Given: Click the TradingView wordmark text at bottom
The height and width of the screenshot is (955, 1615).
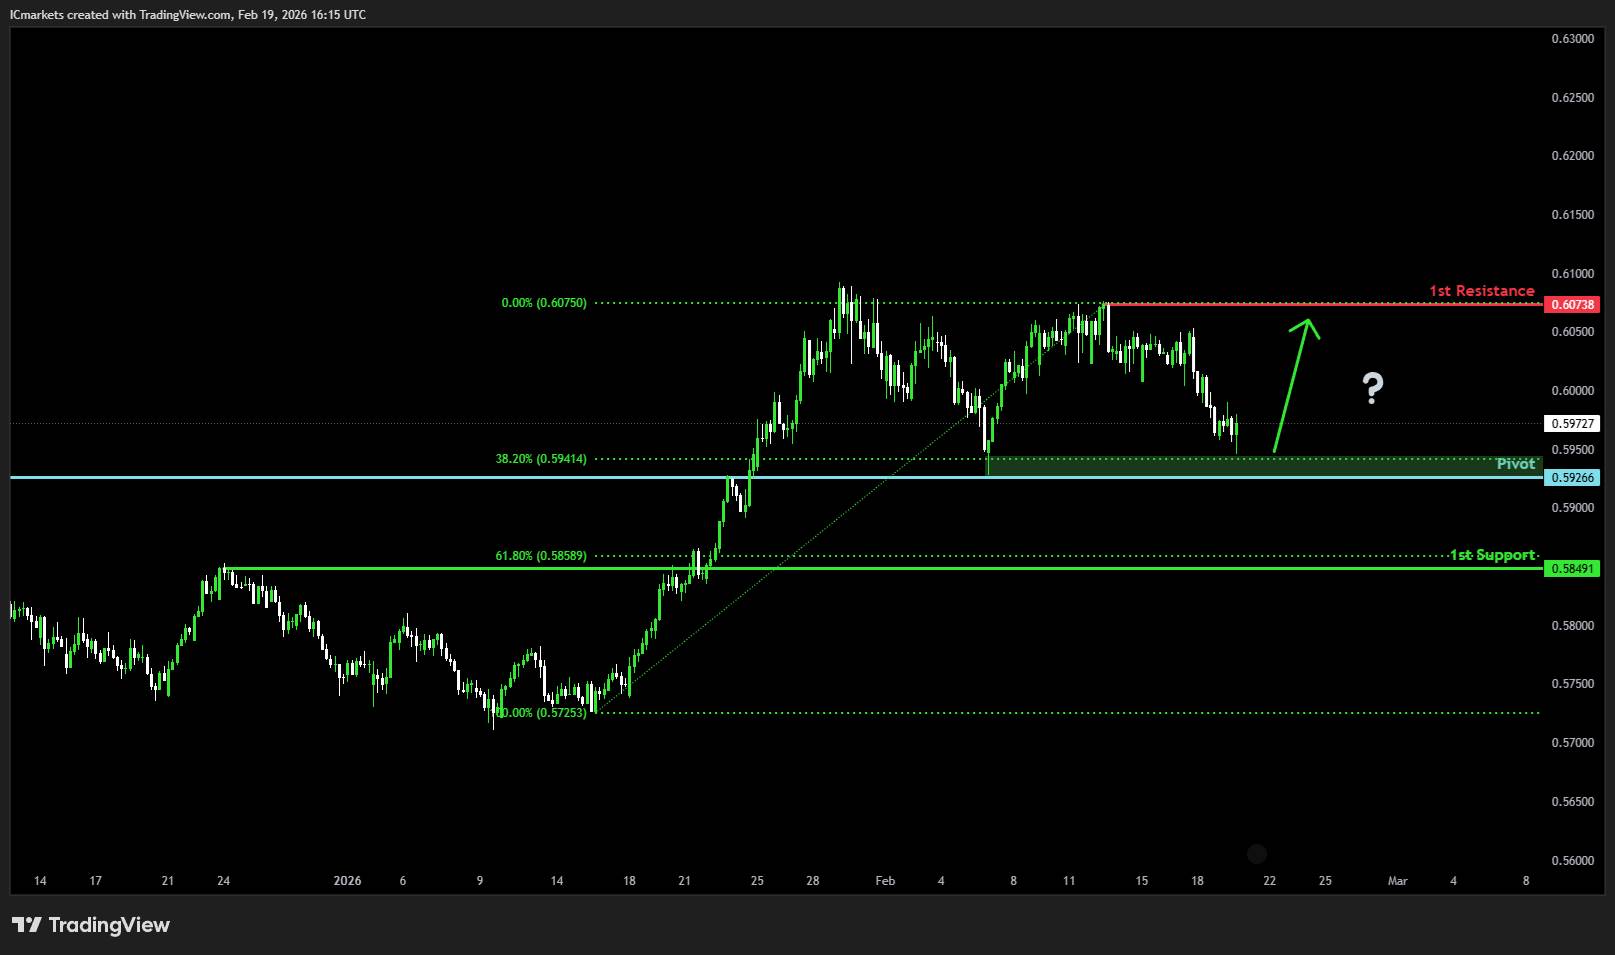Looking at the screenshot, I should [109, 925].
